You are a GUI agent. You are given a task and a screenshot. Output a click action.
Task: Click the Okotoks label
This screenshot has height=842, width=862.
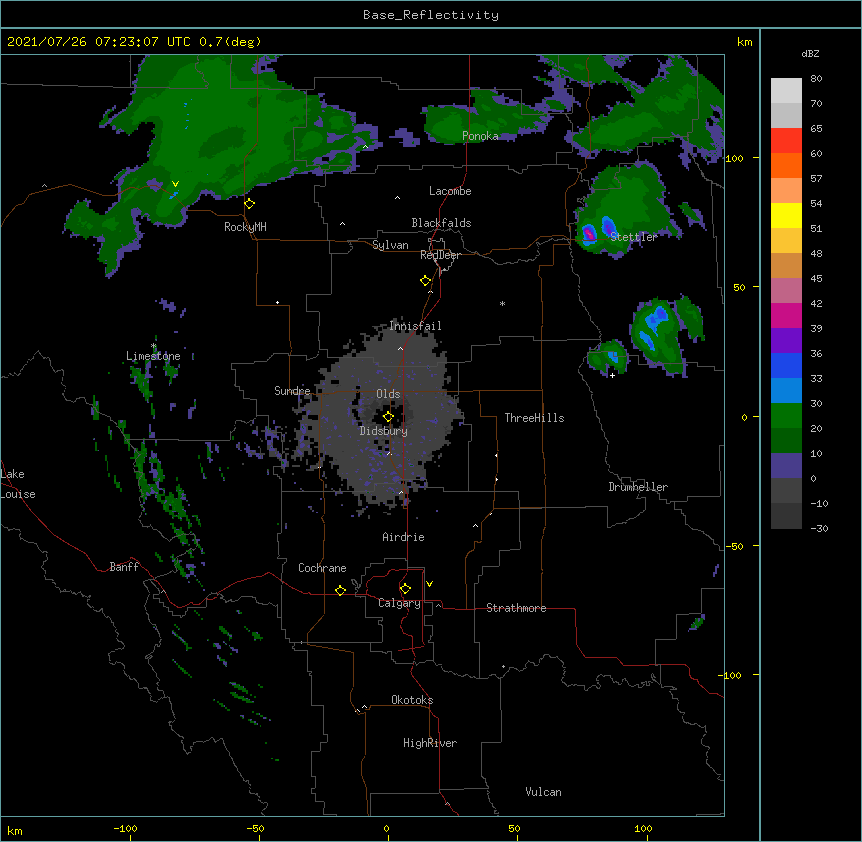coord(412,700)
